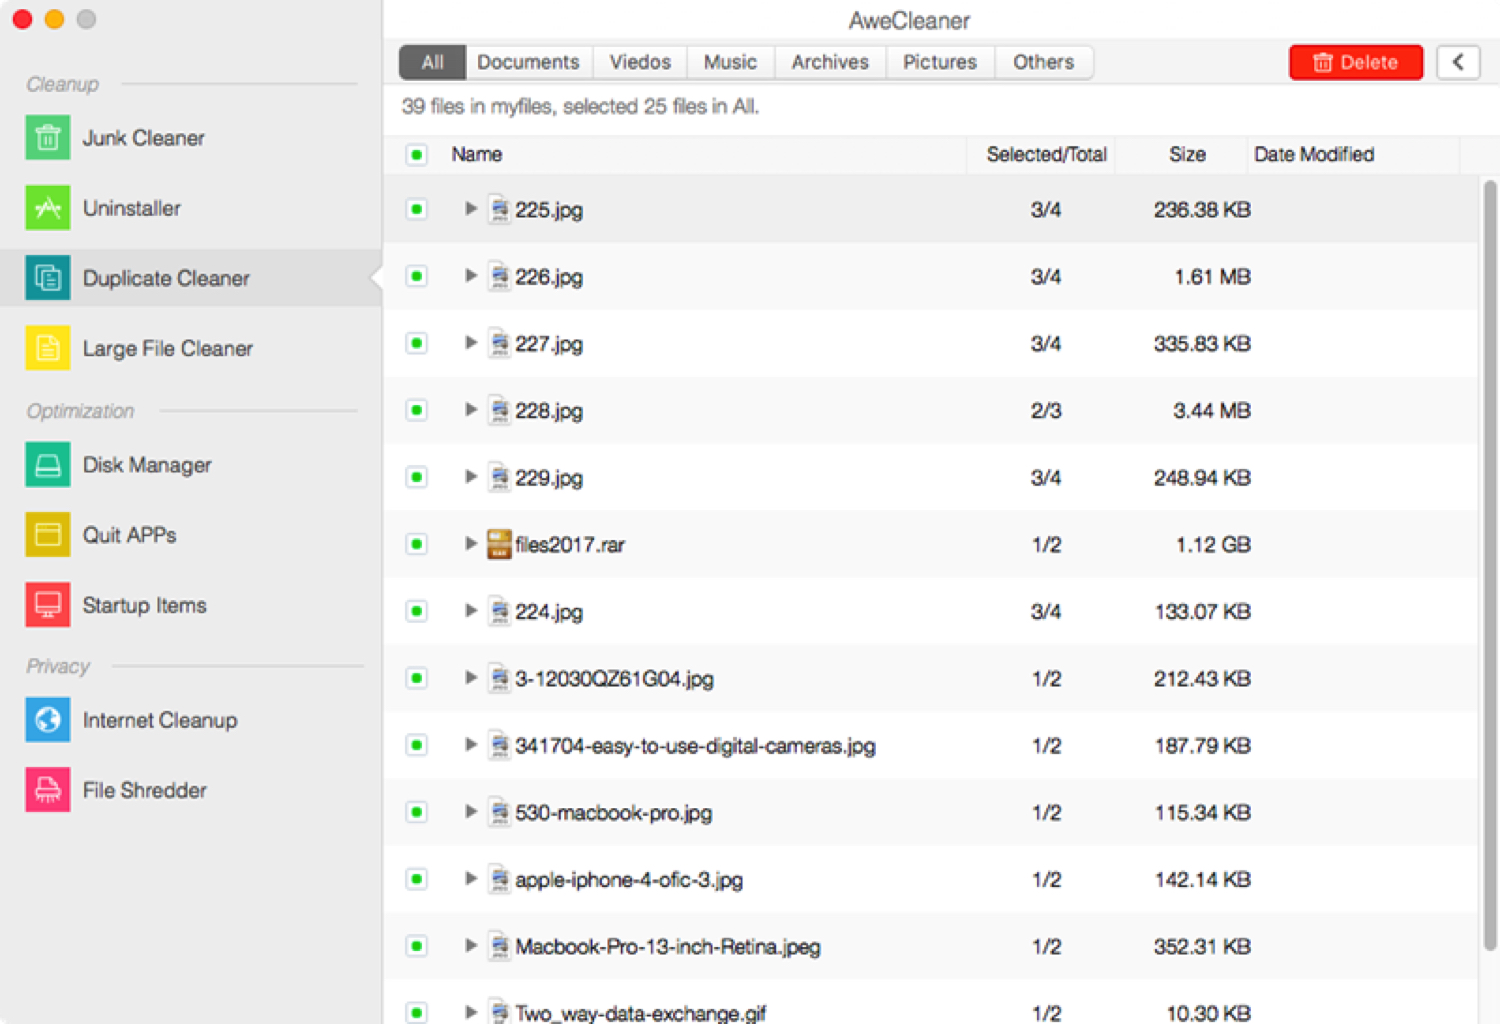This screenshot has width=1500, height=1024.
Task: Sort by the Size column header
Action: [x=1187, y=154]
